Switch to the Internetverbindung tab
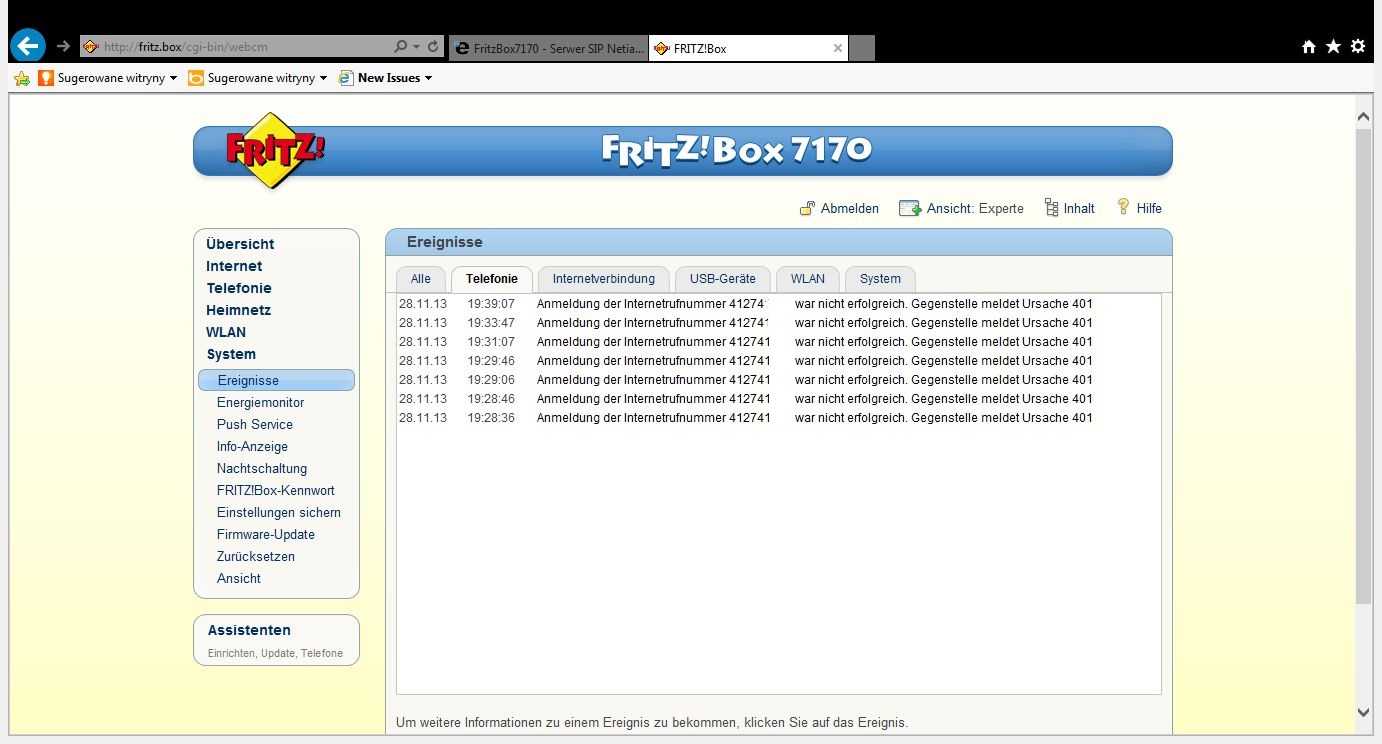Image resolution: width=1382 pixels, height=744 pixels. pos(604,279)
